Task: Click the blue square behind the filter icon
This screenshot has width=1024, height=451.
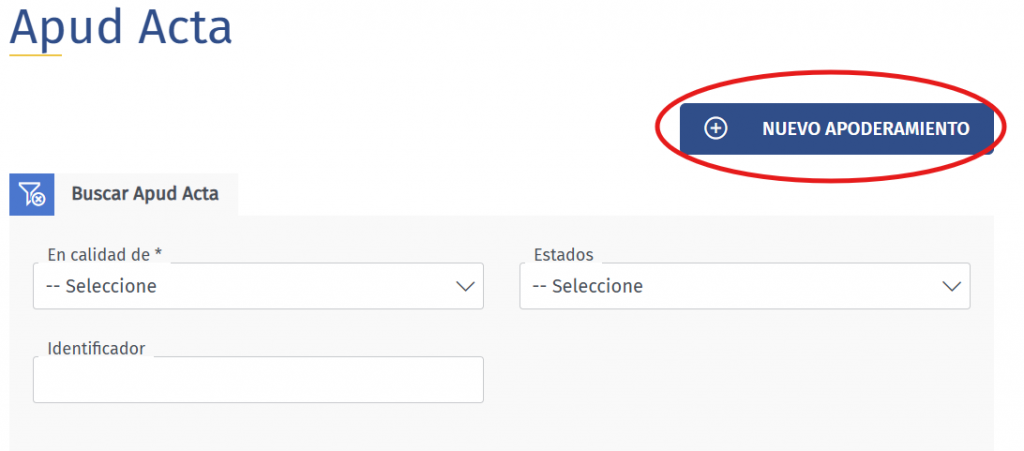Action: (18, 183)
